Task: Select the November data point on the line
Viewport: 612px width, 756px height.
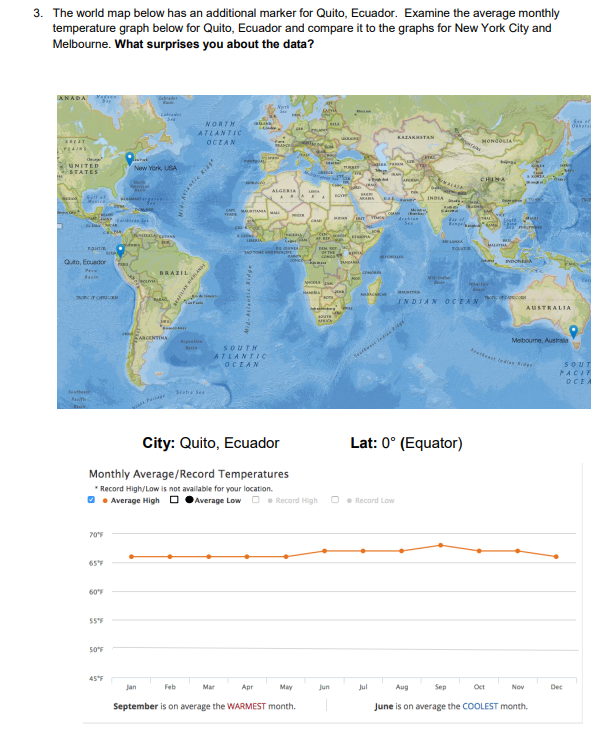Action: click(x=517, y=551)
